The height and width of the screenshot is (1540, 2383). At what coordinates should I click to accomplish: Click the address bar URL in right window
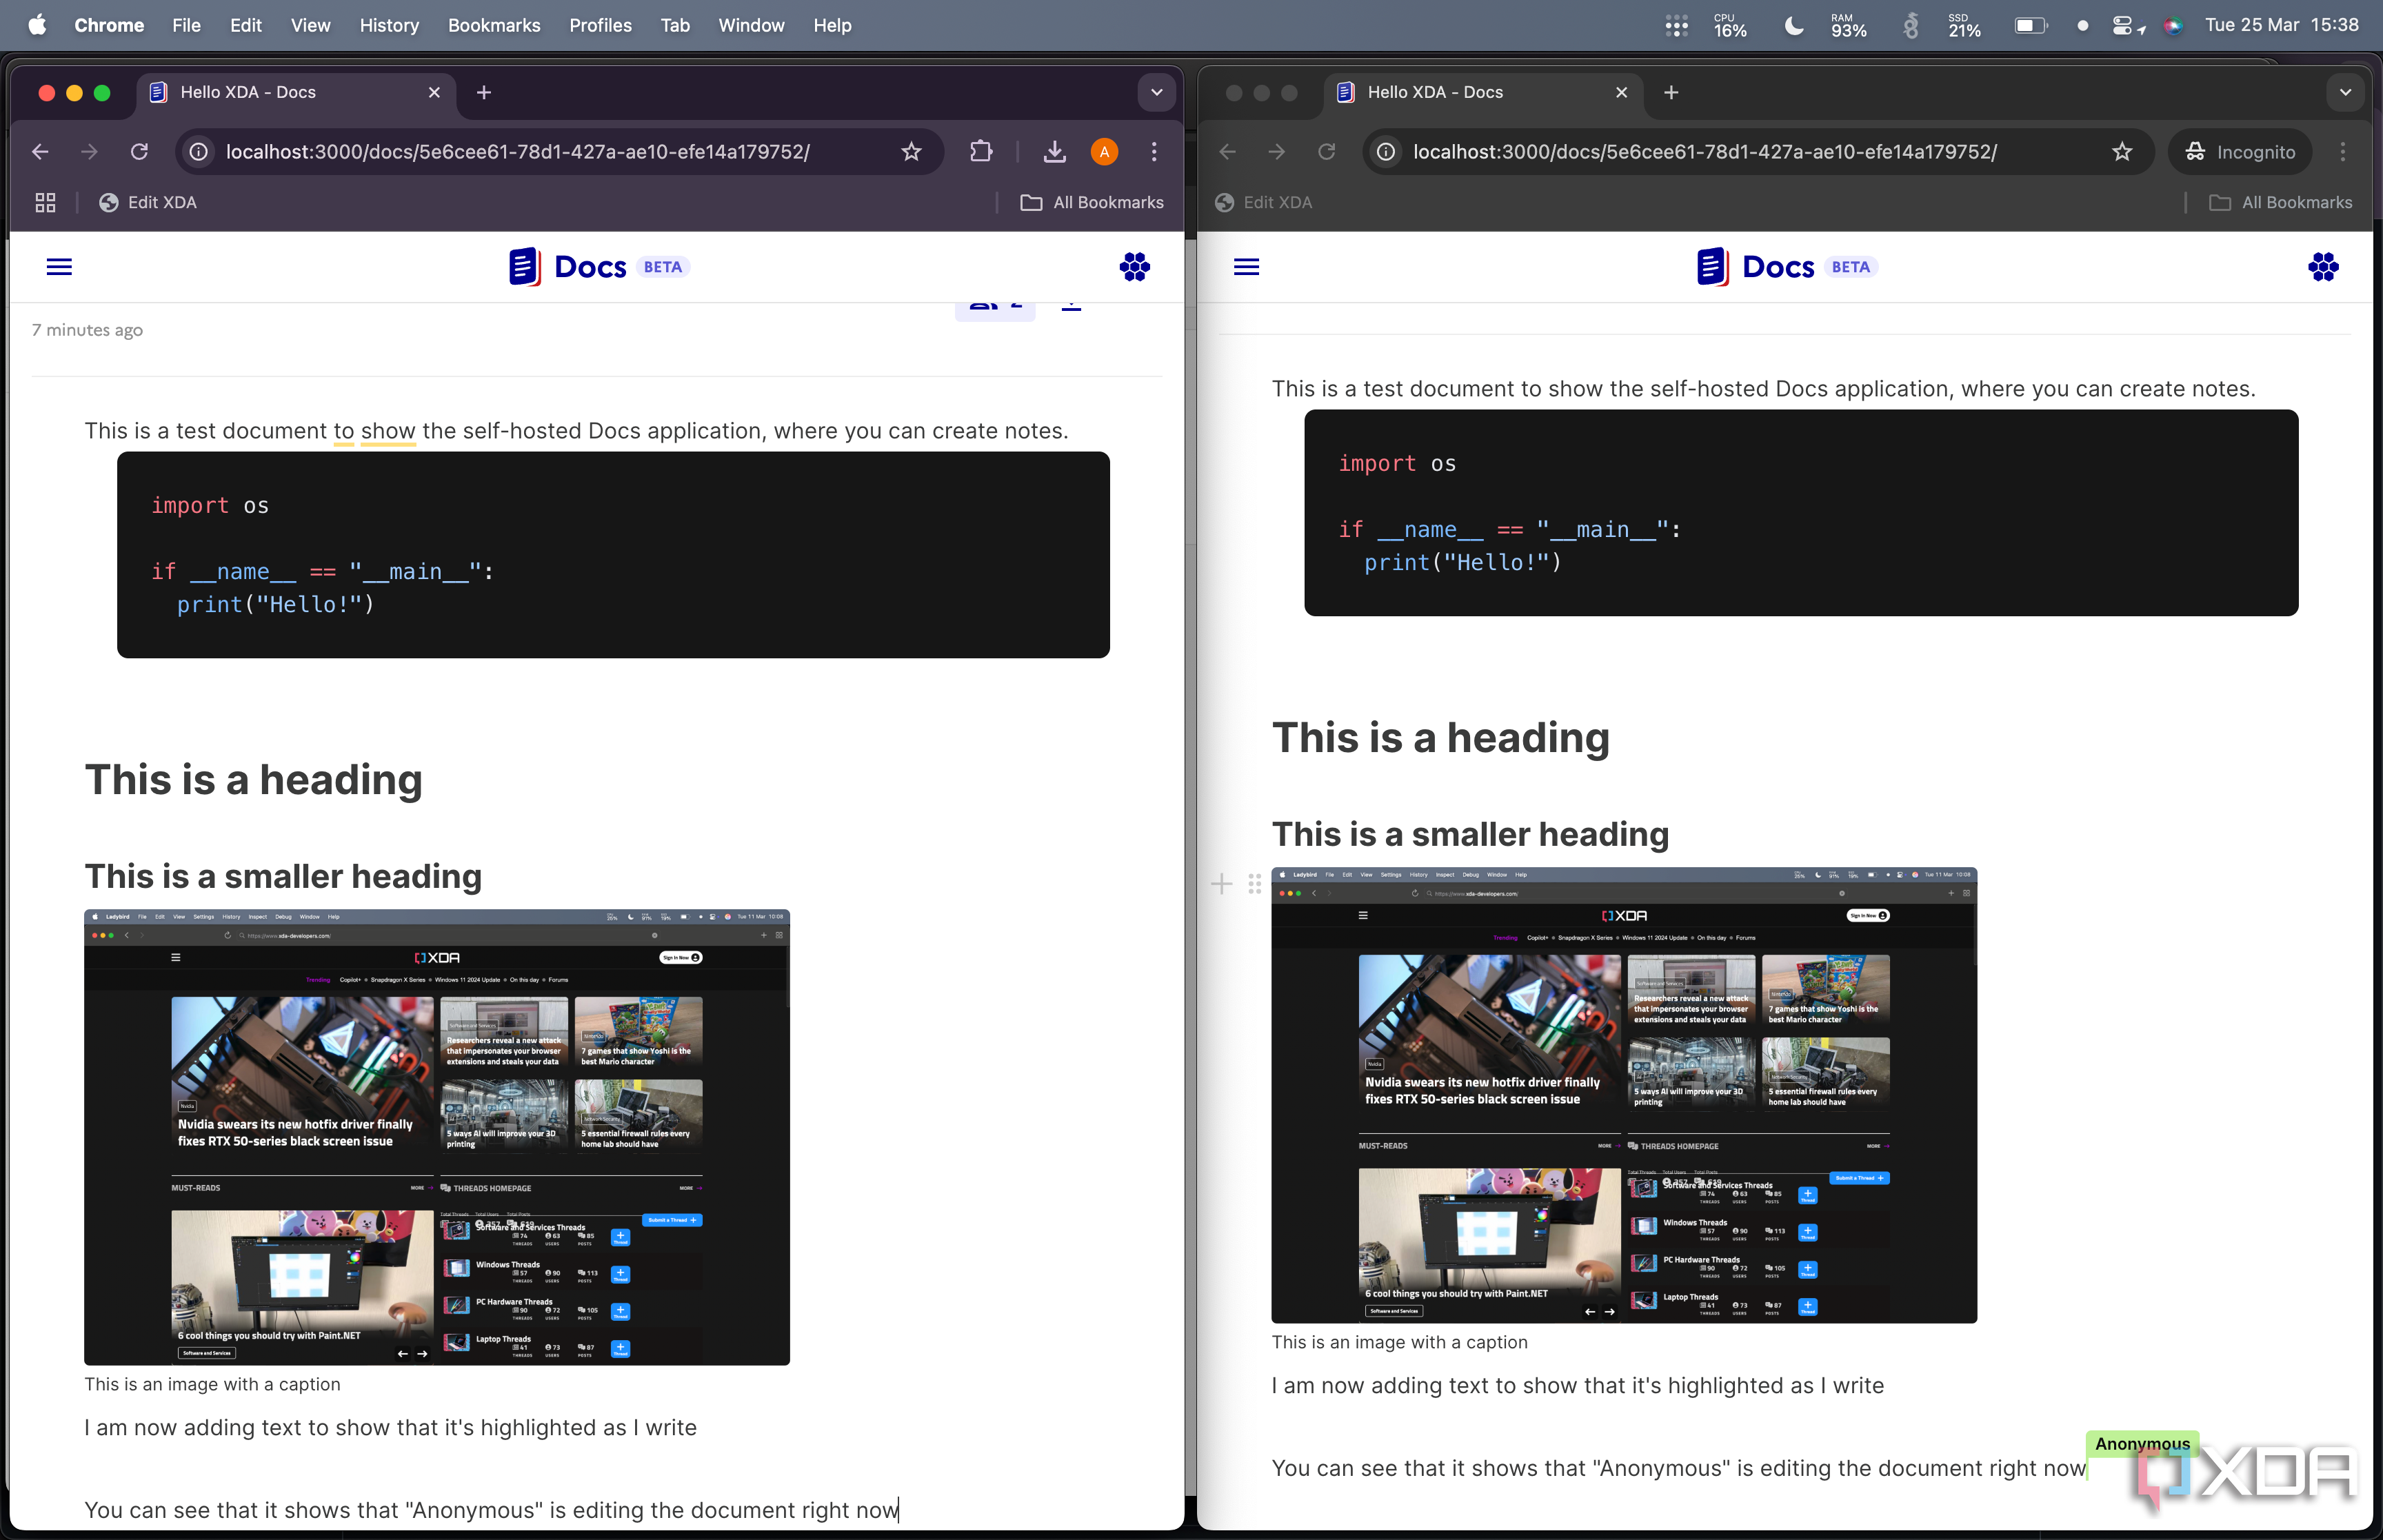(1704, 152)
